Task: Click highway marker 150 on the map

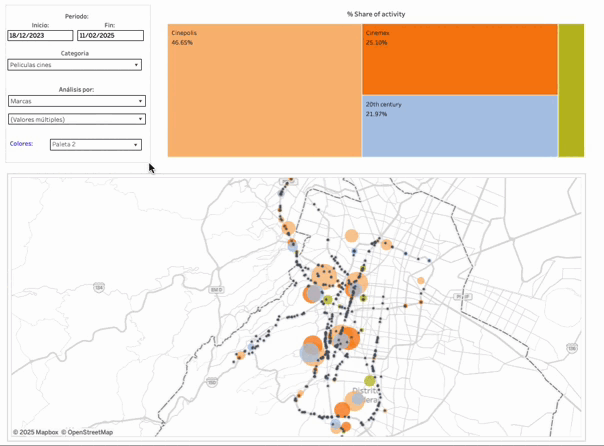Action: tap(212, 382)
